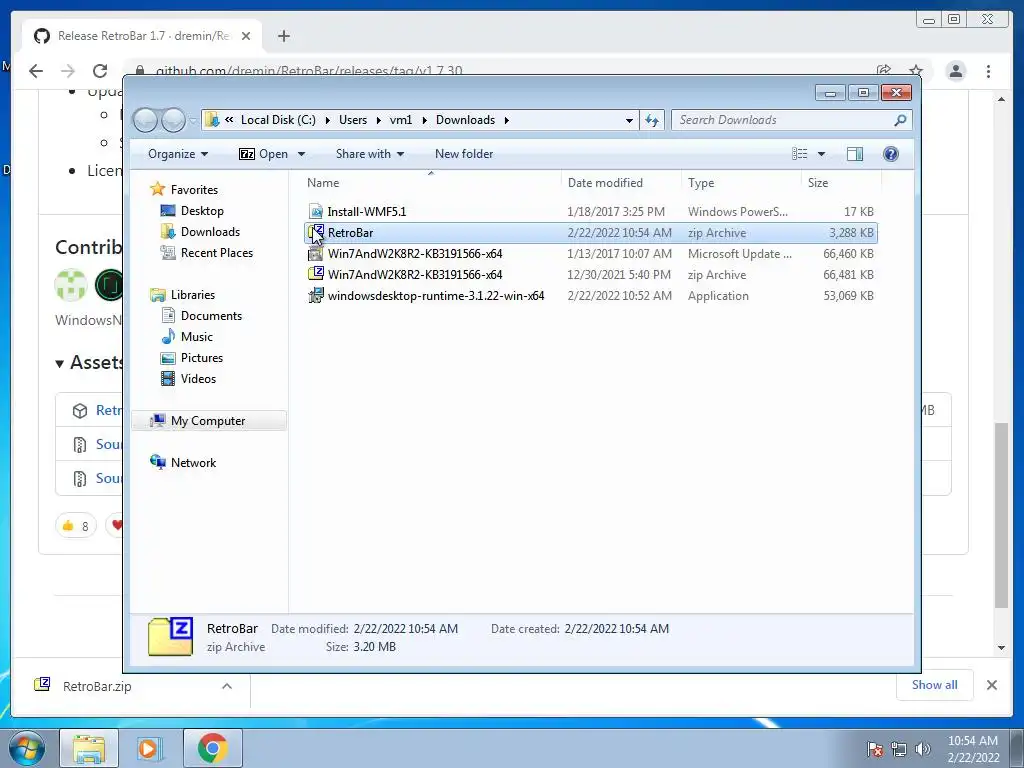Click Win7AndW2K8R2 Microsoft Update file icon

point(316,254)
